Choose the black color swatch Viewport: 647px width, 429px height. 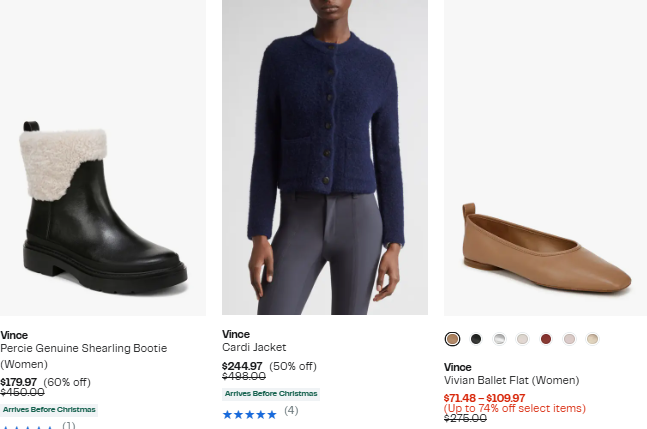(476, 339)
